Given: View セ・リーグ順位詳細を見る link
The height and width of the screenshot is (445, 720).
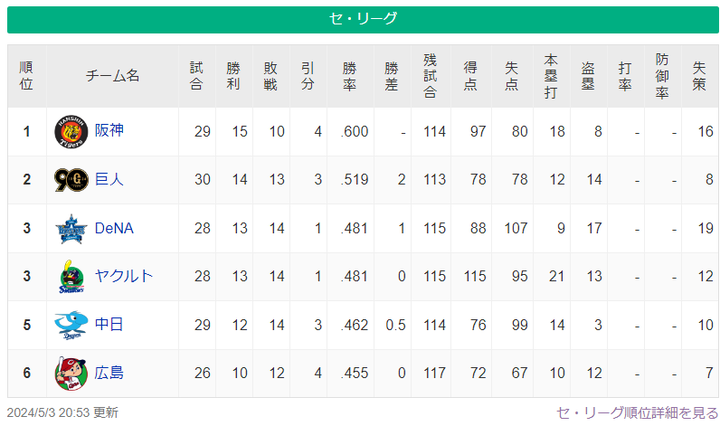Looking at the screenshot, I should pos(637,413).
